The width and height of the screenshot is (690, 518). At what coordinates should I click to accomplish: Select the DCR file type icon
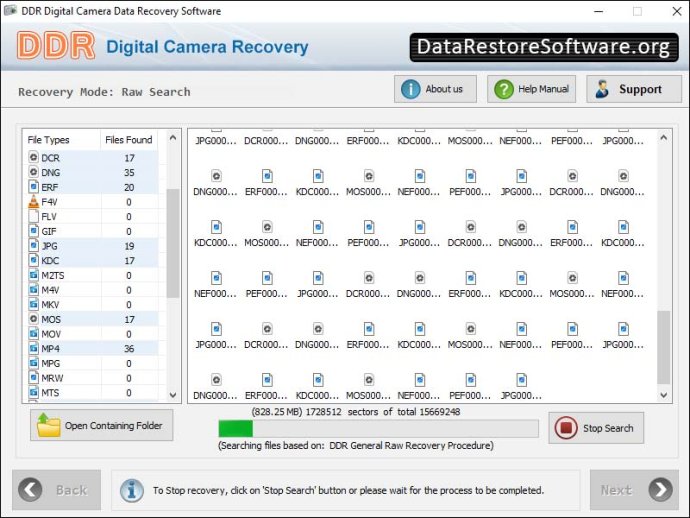(33, 157)
